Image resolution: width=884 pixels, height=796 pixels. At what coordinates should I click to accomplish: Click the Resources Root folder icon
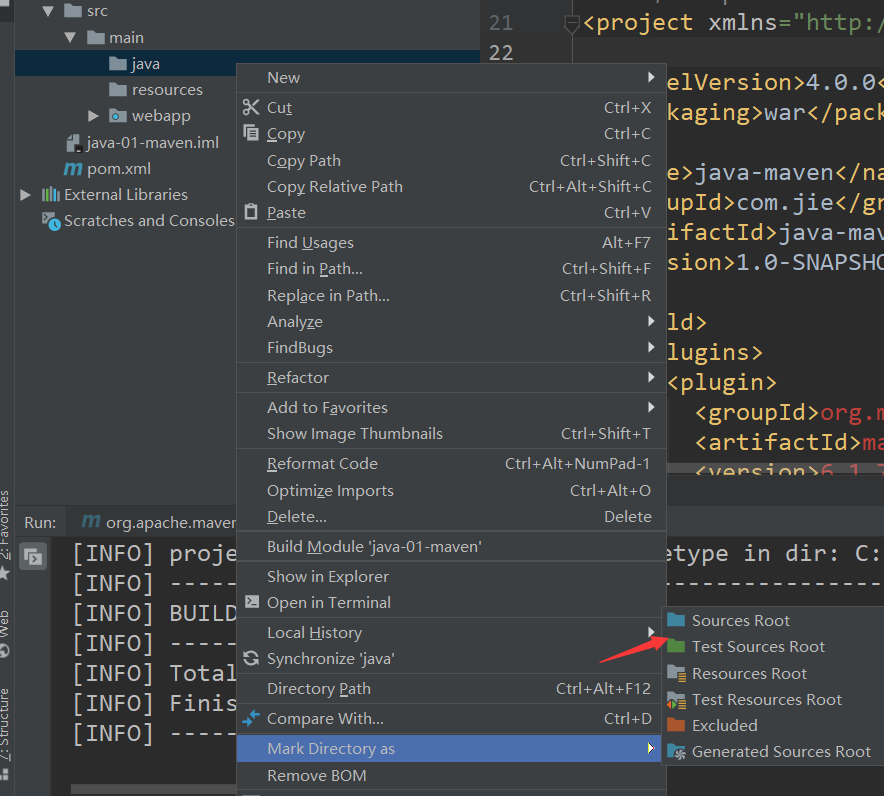[x=676, y=674]
